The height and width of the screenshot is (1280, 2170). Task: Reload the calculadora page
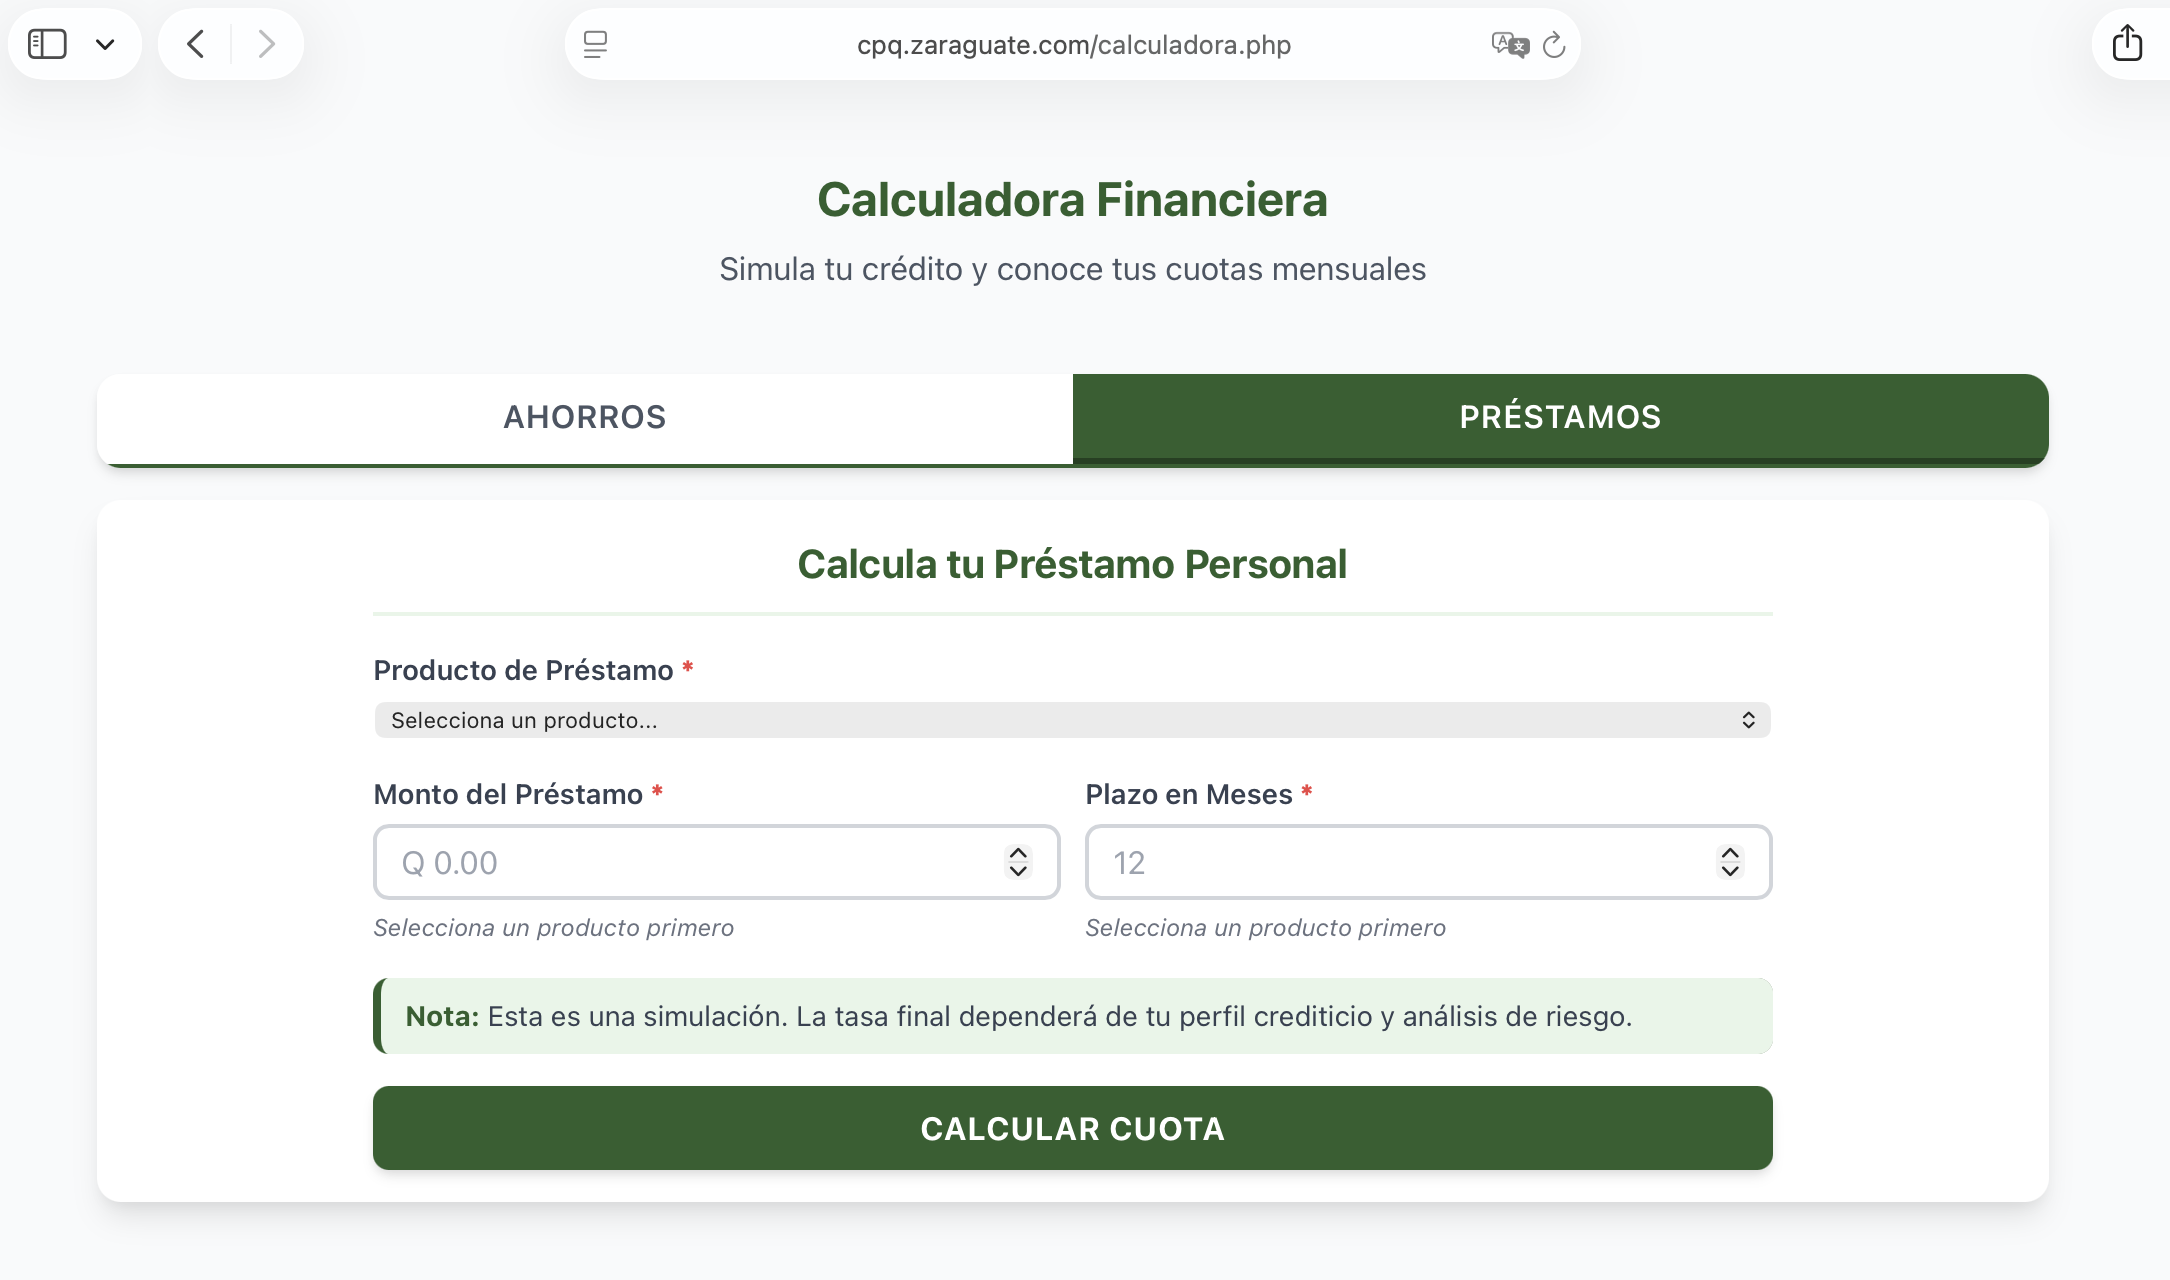coord(1554,44)
